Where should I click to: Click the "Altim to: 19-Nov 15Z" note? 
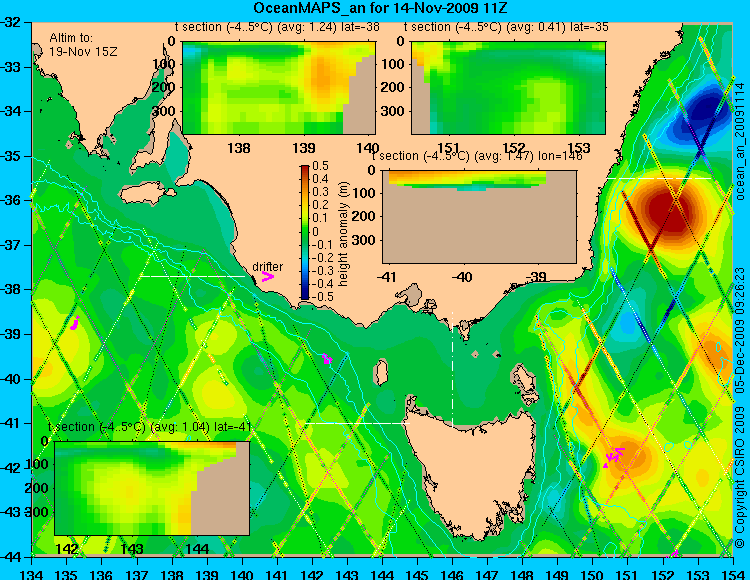(83, 44)
